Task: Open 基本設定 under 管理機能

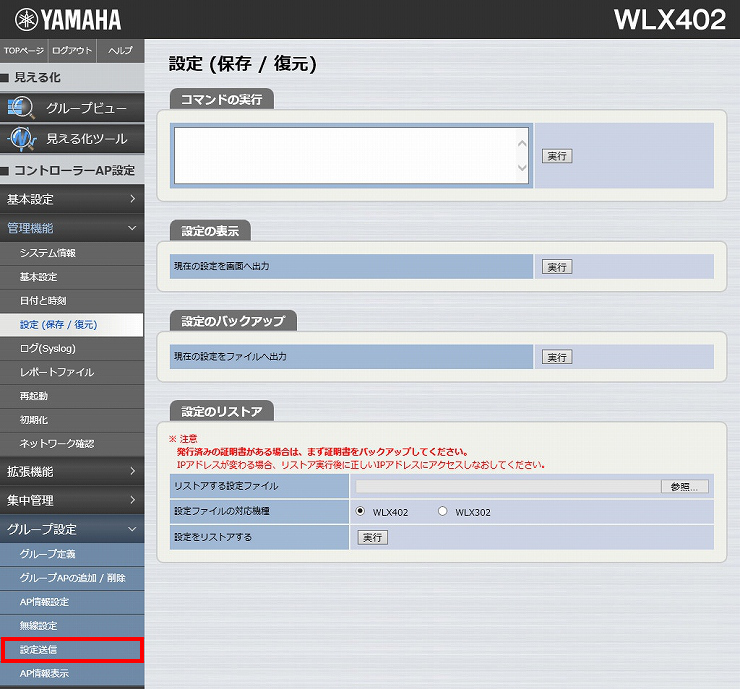Action: tap(72, 277)
